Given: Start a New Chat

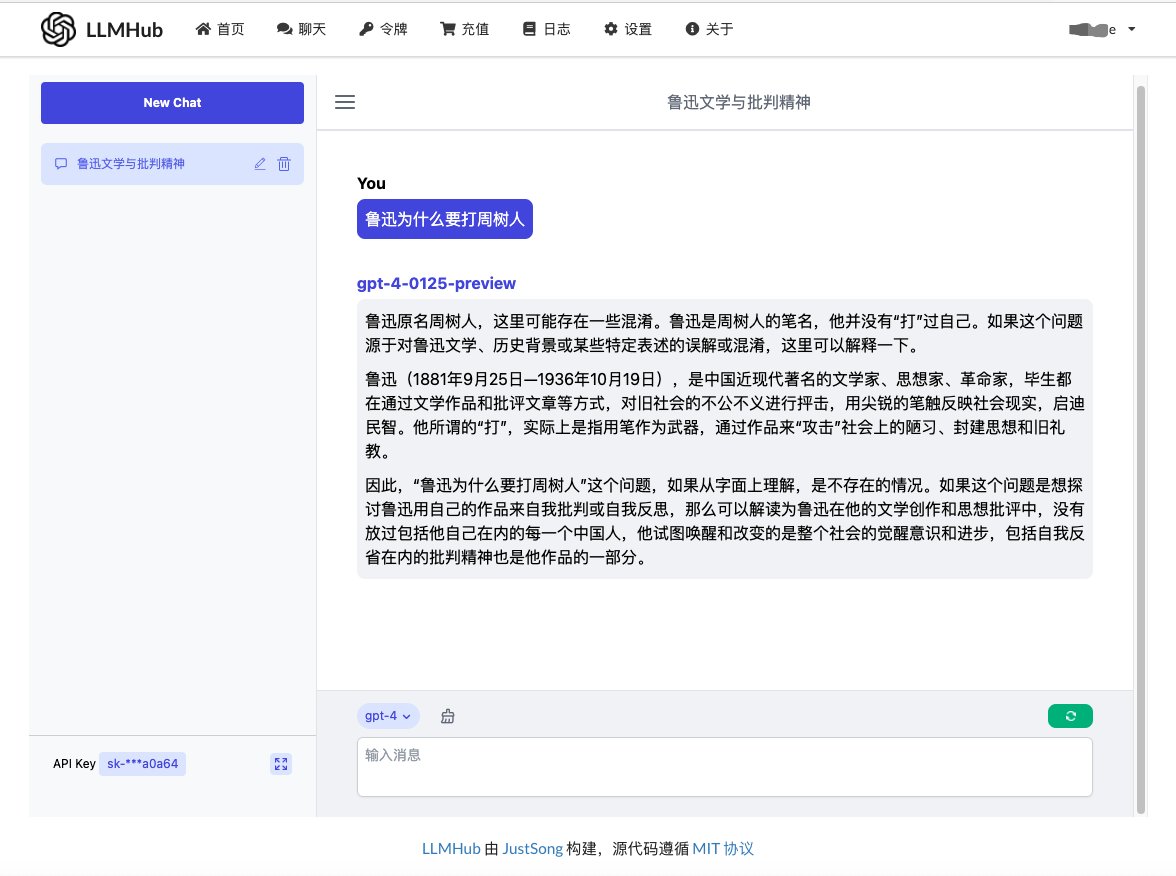Looking at the screenshot, I should pos(172,103).
